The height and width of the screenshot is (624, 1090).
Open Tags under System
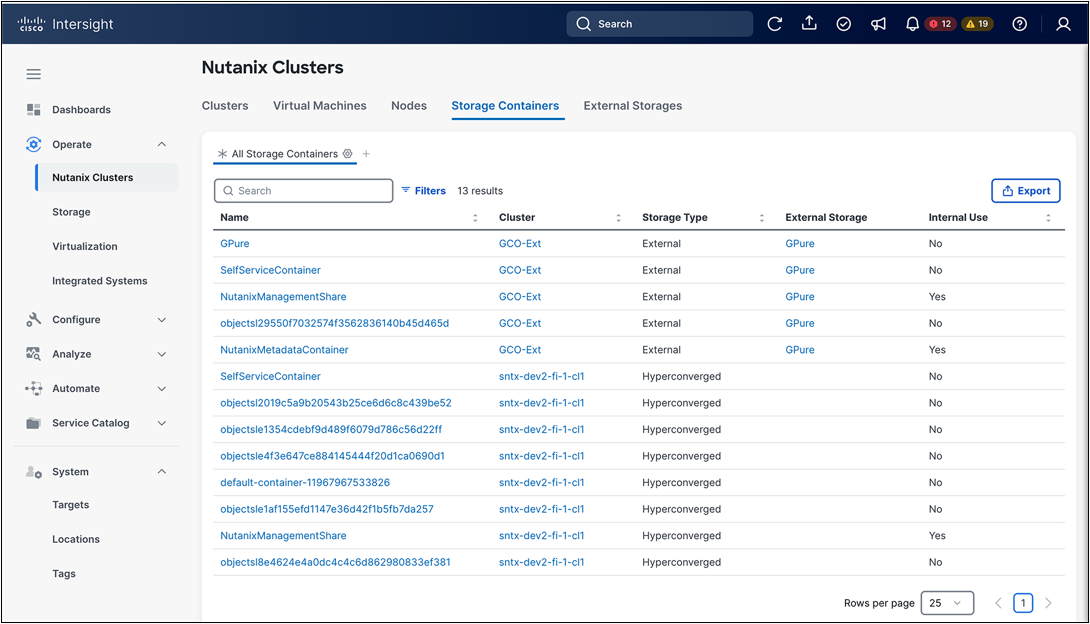[64, 573]
